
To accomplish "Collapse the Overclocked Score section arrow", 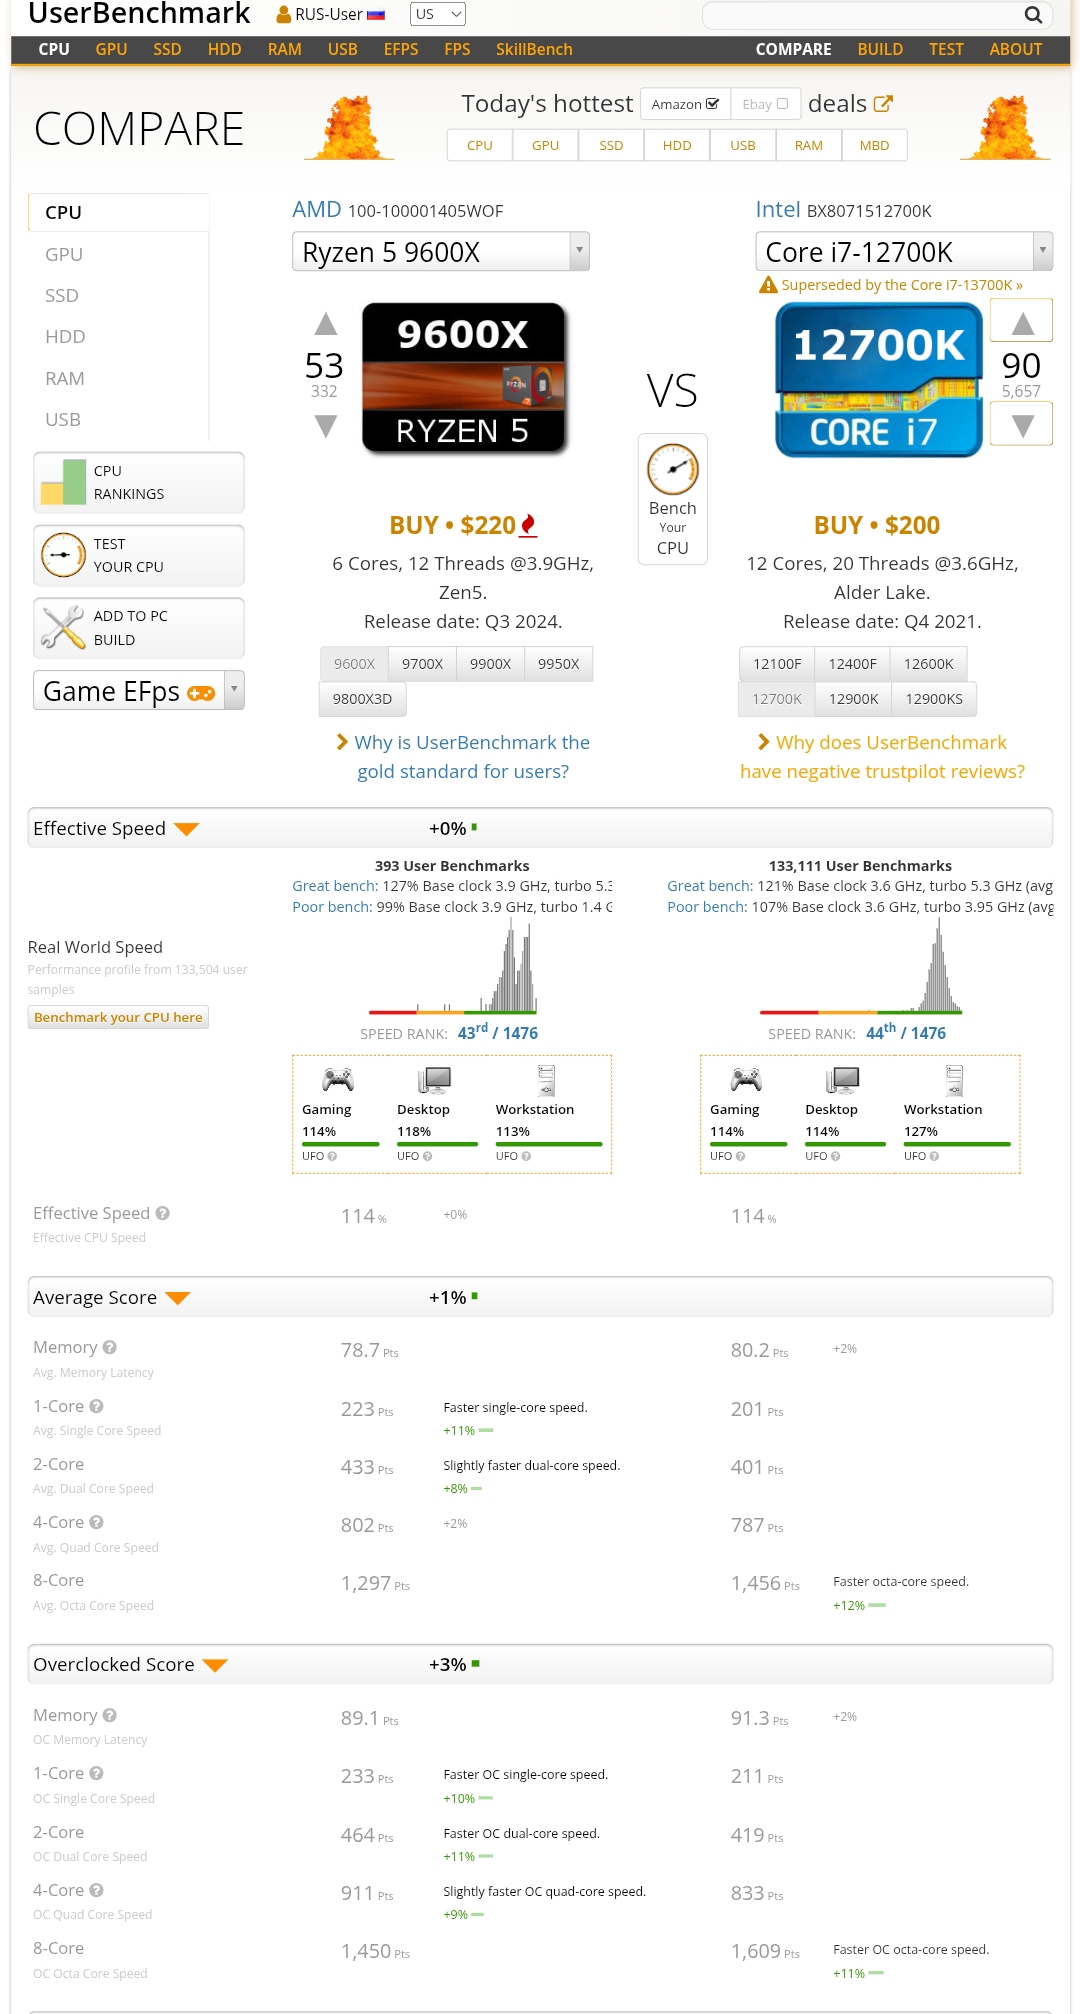I will (x=215, y=1665).
